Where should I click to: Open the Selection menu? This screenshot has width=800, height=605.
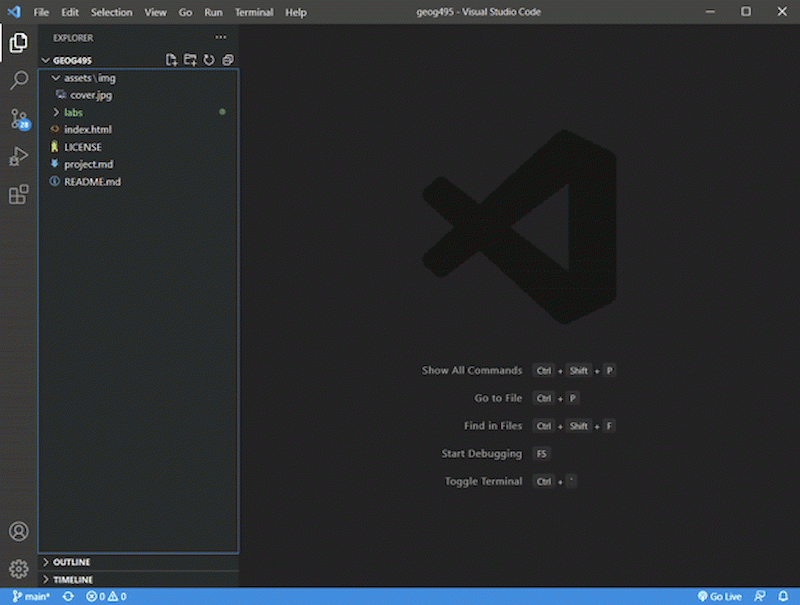111,12
